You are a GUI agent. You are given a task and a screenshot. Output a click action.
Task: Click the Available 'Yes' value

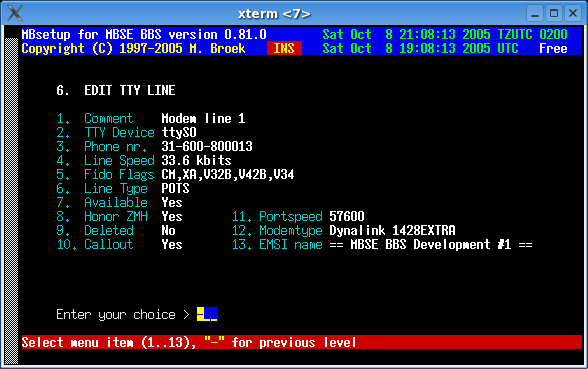pos(172,202)
